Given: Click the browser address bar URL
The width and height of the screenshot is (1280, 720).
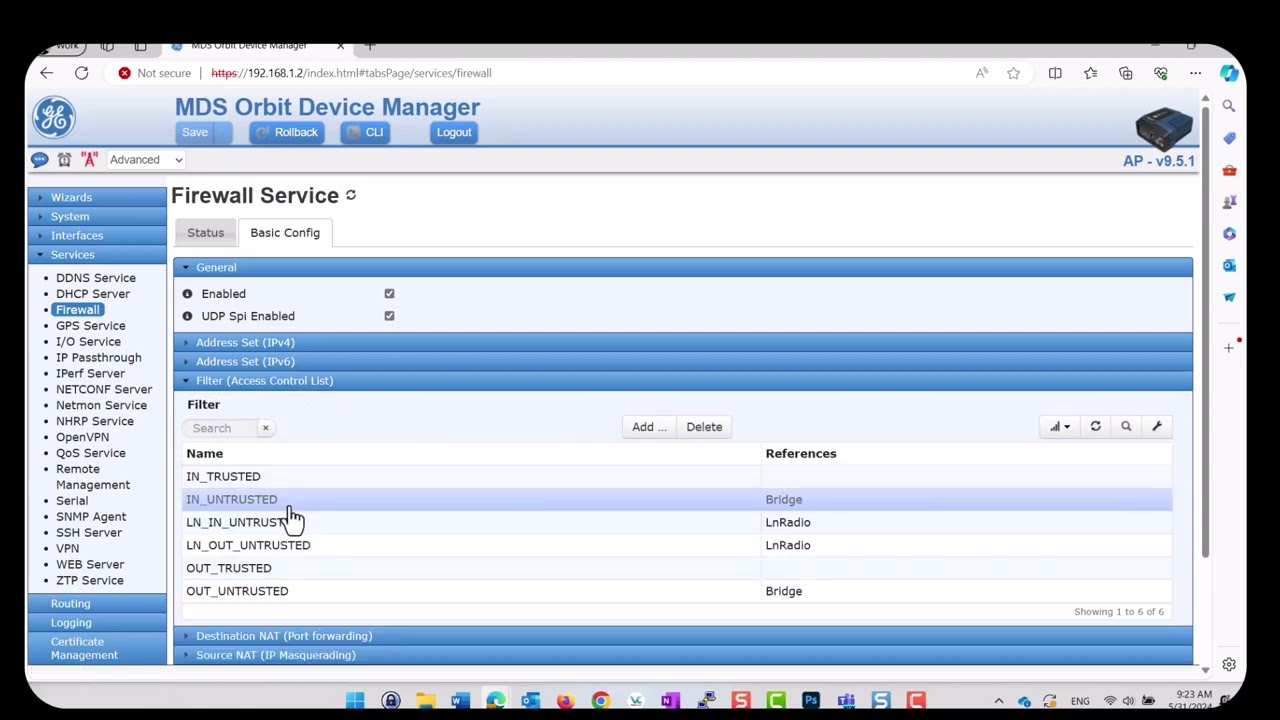Looking at the screenshot, I should [351, 73].
